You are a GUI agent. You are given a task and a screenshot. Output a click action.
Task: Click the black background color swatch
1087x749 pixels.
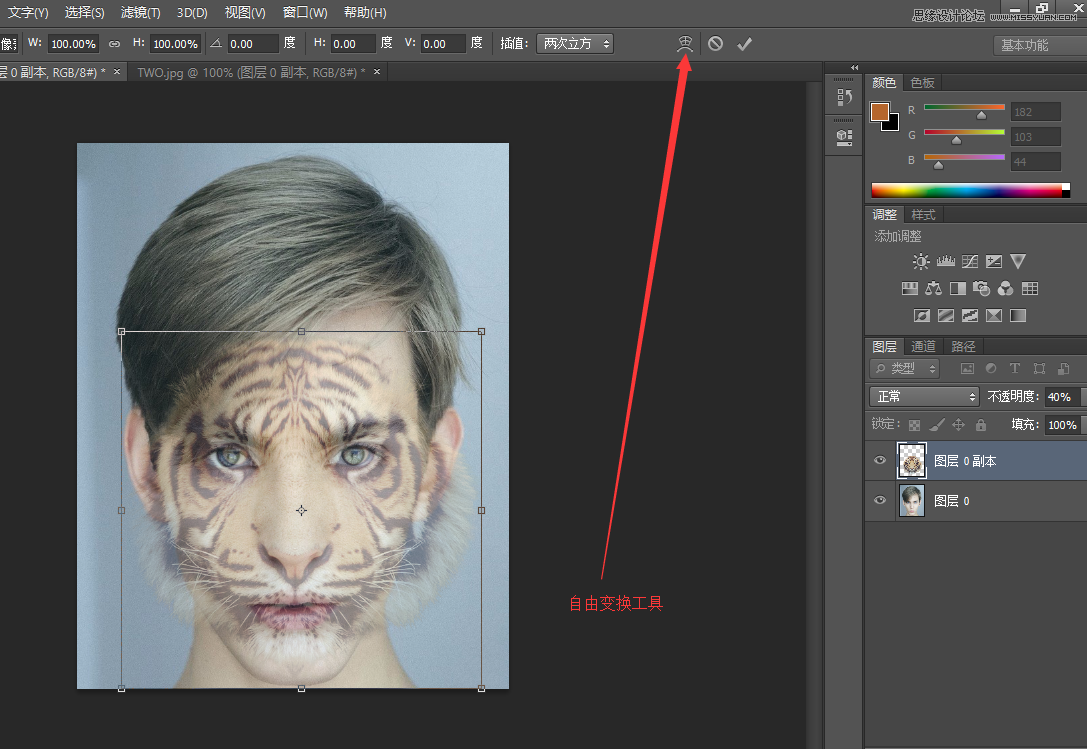(x=893, y=125)
